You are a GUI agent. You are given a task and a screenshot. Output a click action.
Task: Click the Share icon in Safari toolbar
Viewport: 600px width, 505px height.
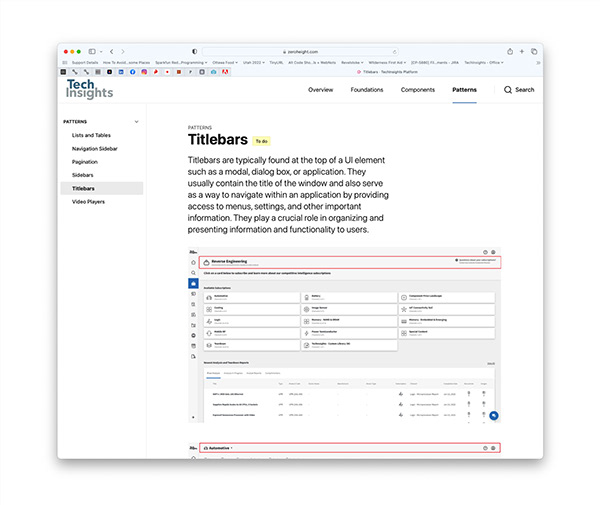pos(509,51)
